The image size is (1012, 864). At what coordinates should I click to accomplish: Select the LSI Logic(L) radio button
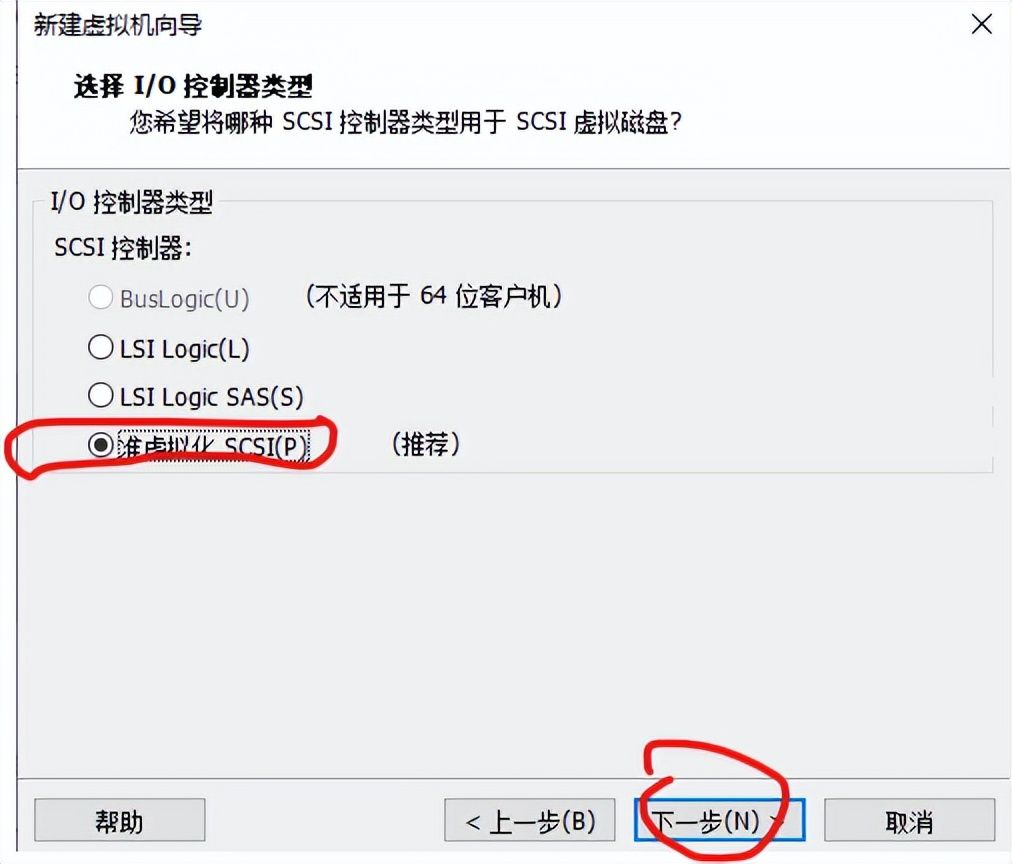(101, 347)
